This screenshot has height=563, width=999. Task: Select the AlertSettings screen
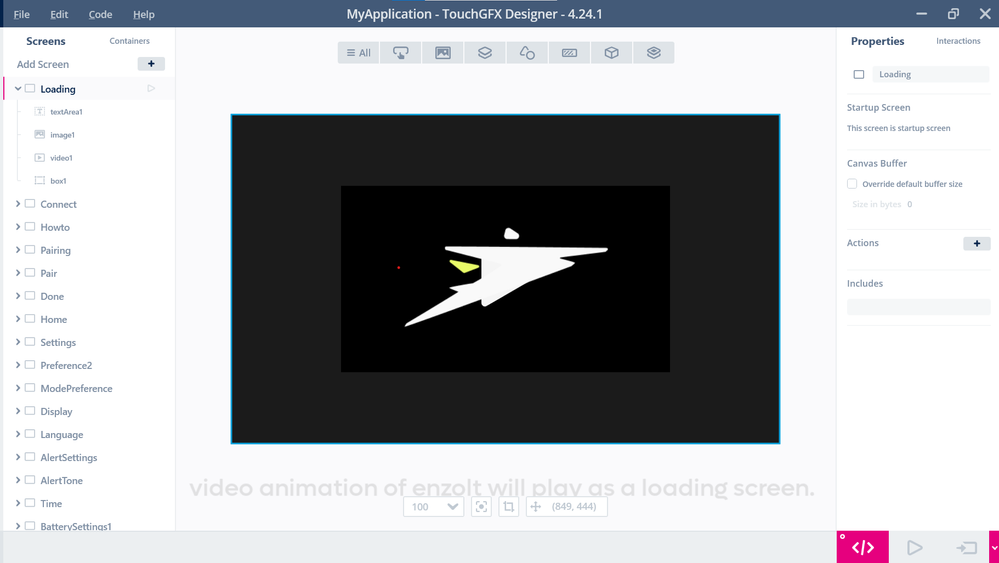pyautogui.click(x=69, y=457)
